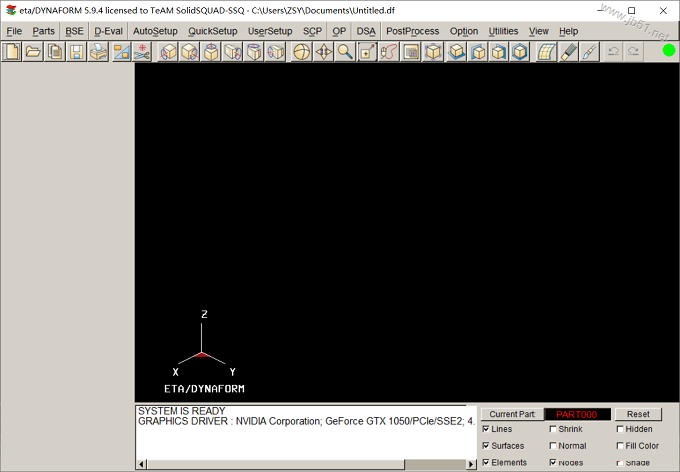Click the Open folder toolbar icon
The width and height of the screenshot is (680, 472).
[x=33, y=52]
